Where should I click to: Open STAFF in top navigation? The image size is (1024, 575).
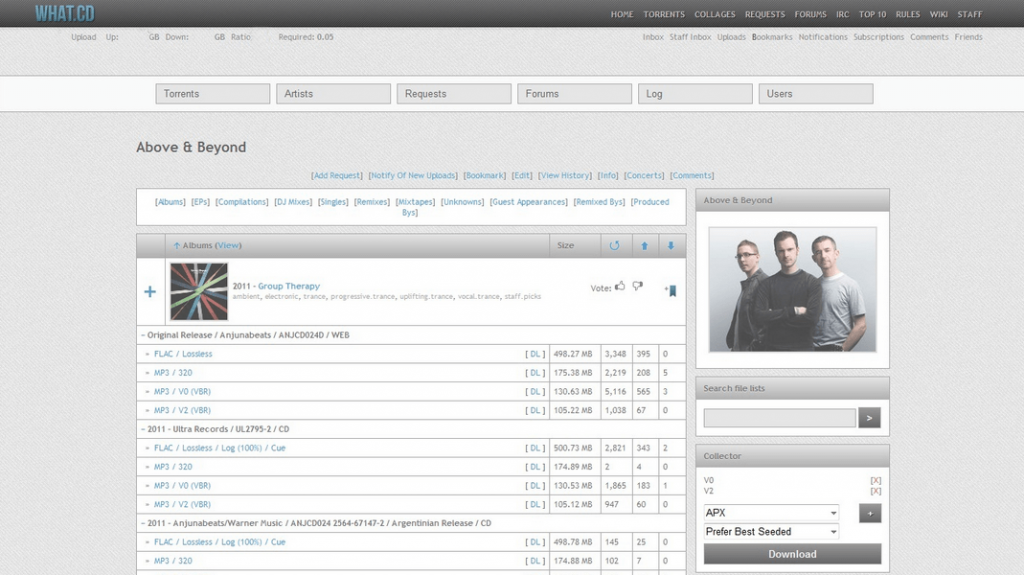coord(969,14)
